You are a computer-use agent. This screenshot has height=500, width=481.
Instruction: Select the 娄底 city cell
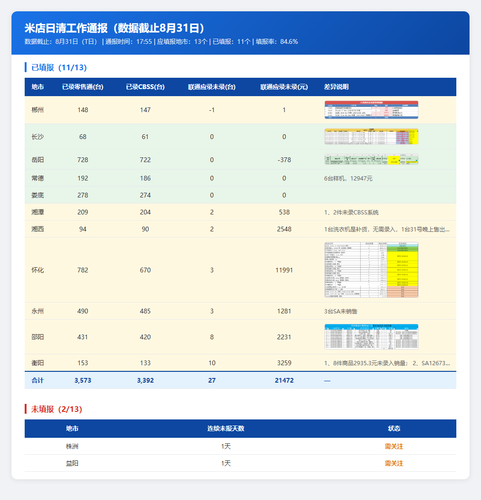[38, 195]
